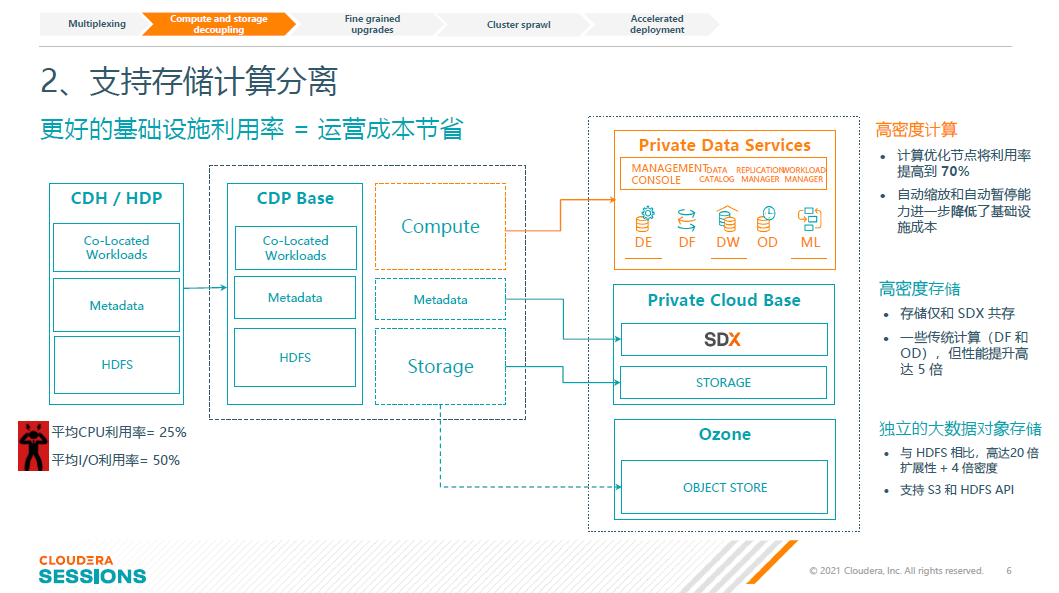Click the DW data warehouse icon
This screenshot has width=1059, height=593.
point(727,220)
